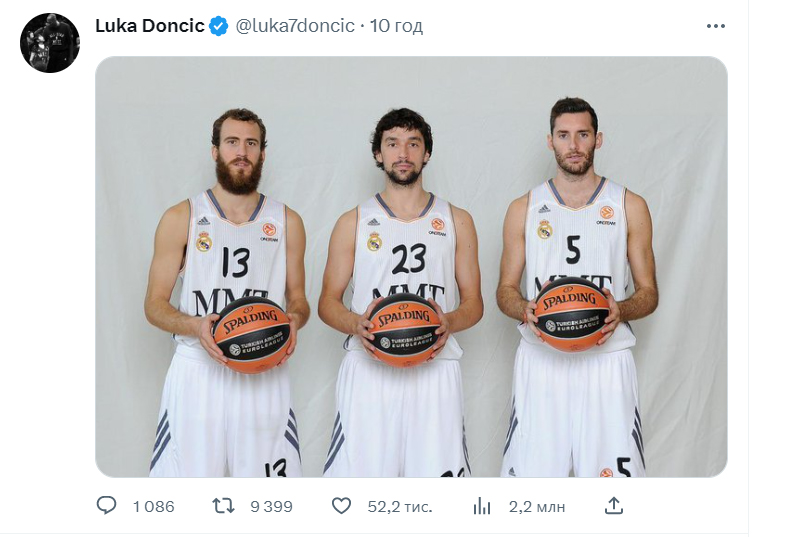Viewport: 786px width, 537px height.
Task: Click the 2,2 млн views count
Action: tap(538, 506)
